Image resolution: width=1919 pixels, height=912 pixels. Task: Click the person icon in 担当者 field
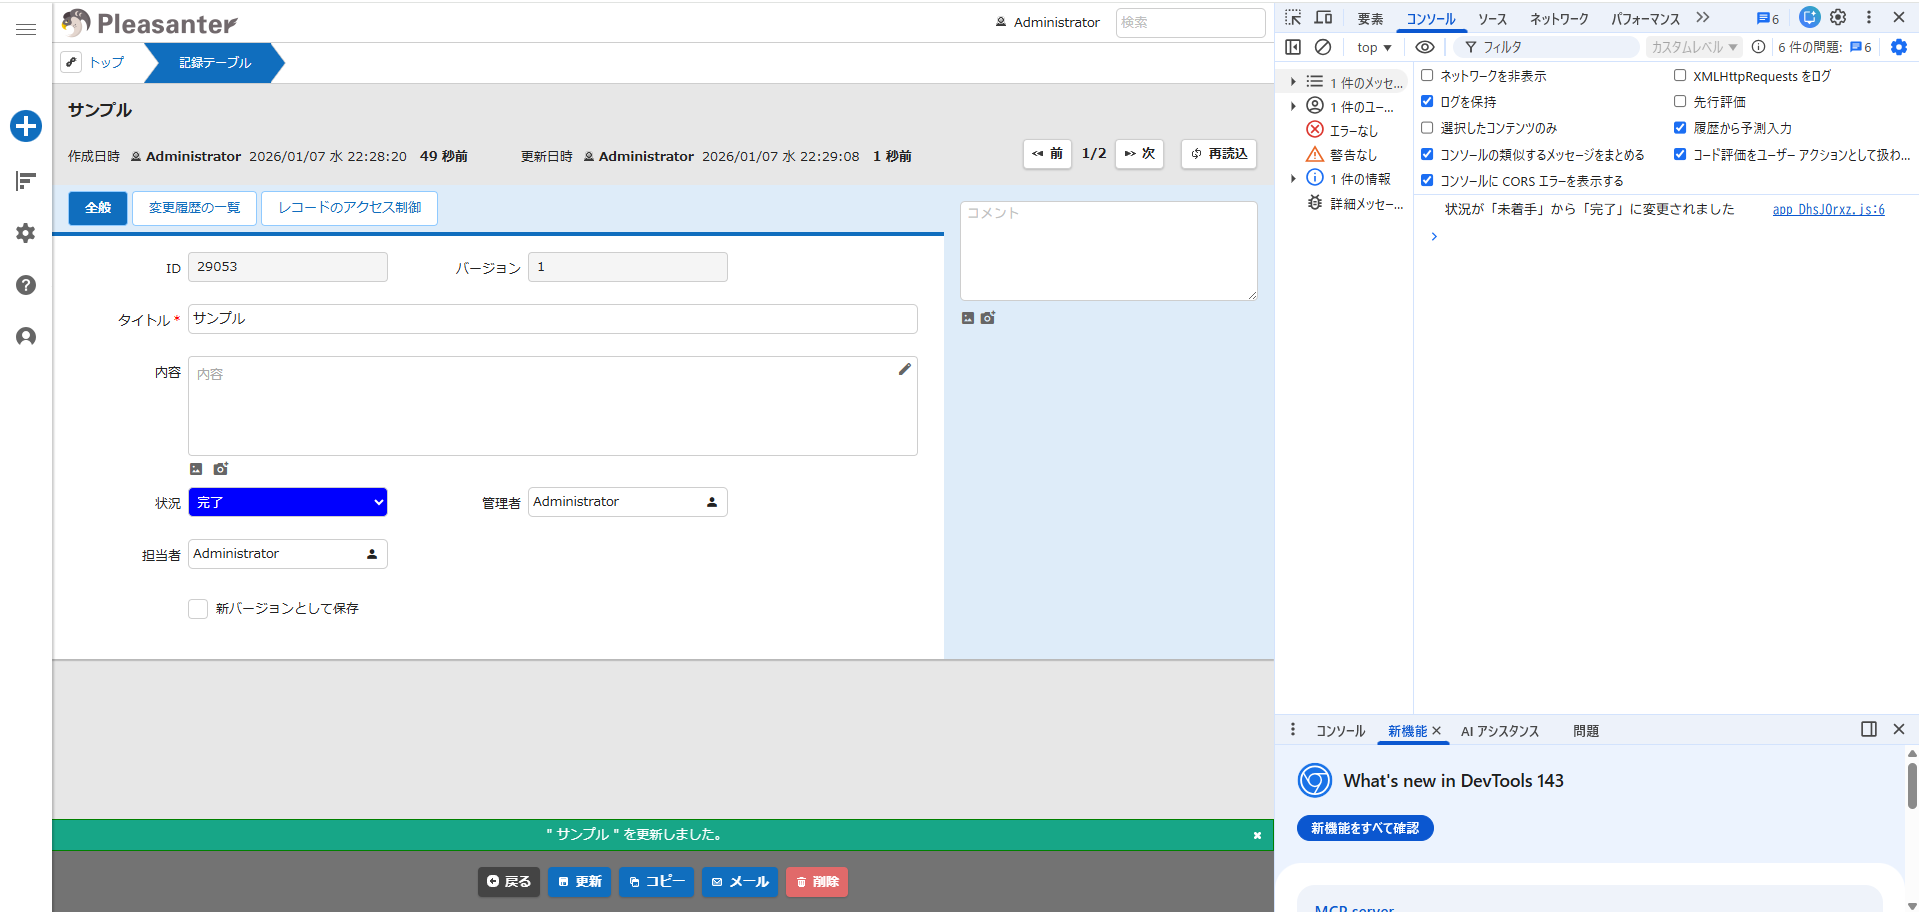pos(372,554)
